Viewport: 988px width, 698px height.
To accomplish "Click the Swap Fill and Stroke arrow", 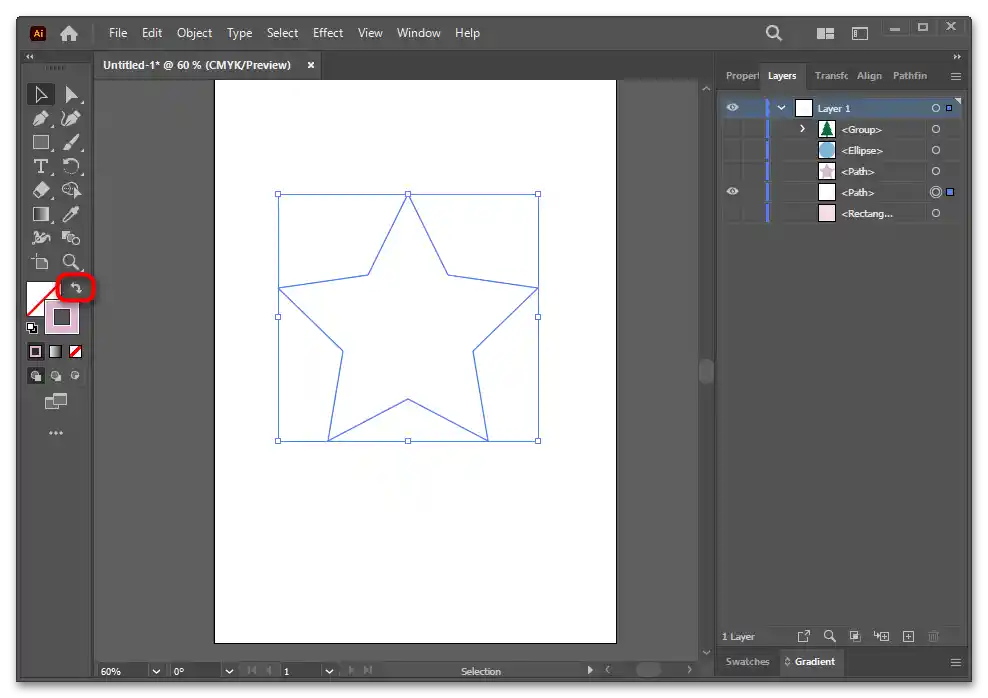I will 76,289.
